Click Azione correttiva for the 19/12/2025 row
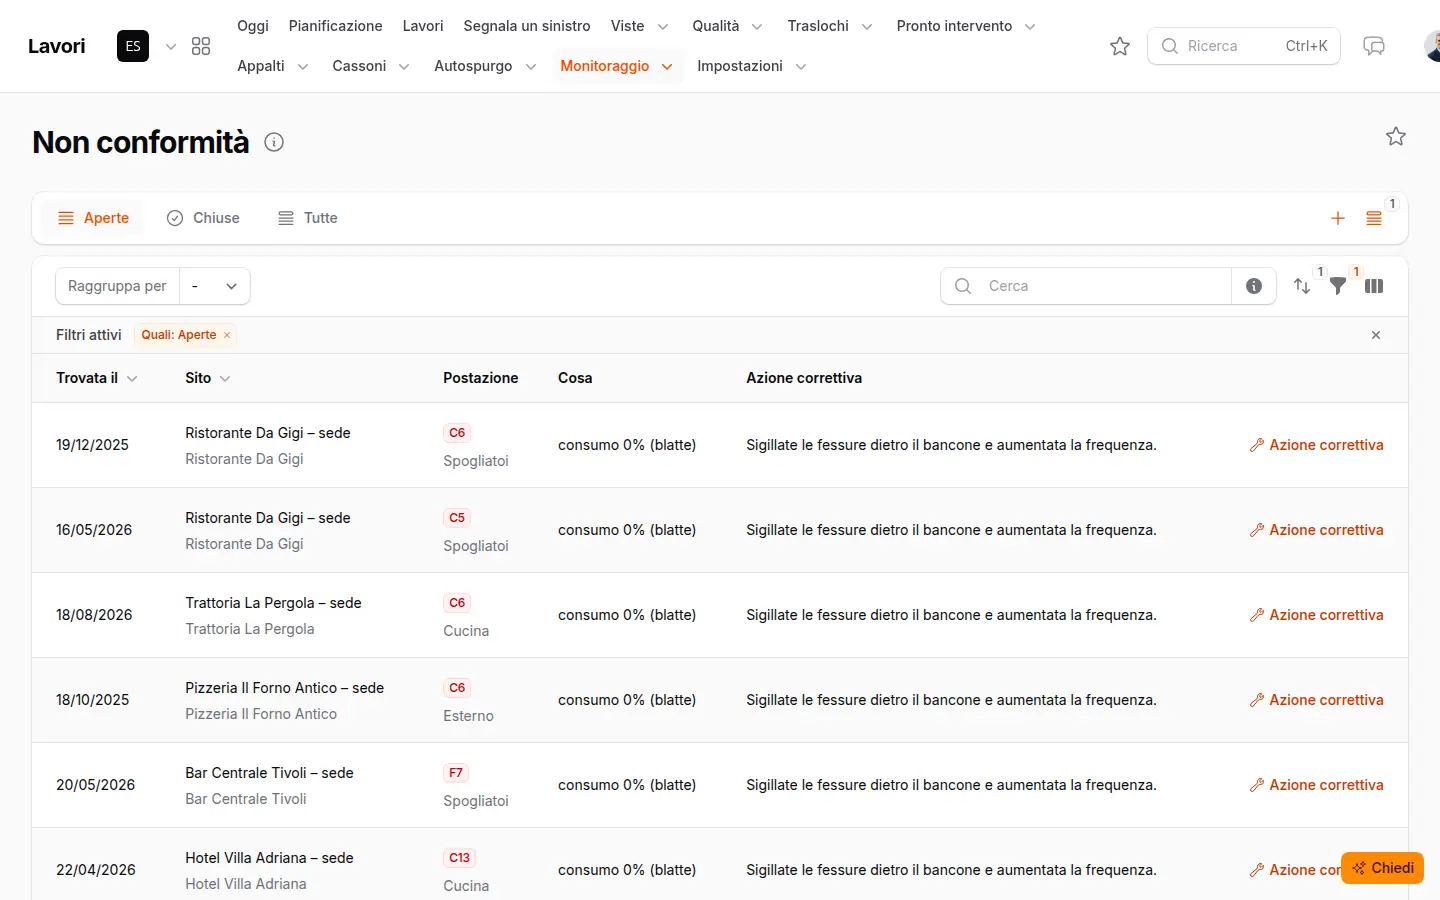 1317,445
